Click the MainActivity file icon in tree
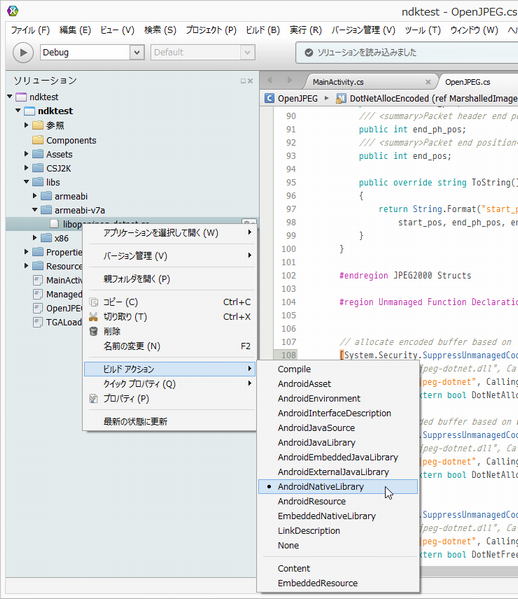 pyautogui.click(x=37, y=280)
